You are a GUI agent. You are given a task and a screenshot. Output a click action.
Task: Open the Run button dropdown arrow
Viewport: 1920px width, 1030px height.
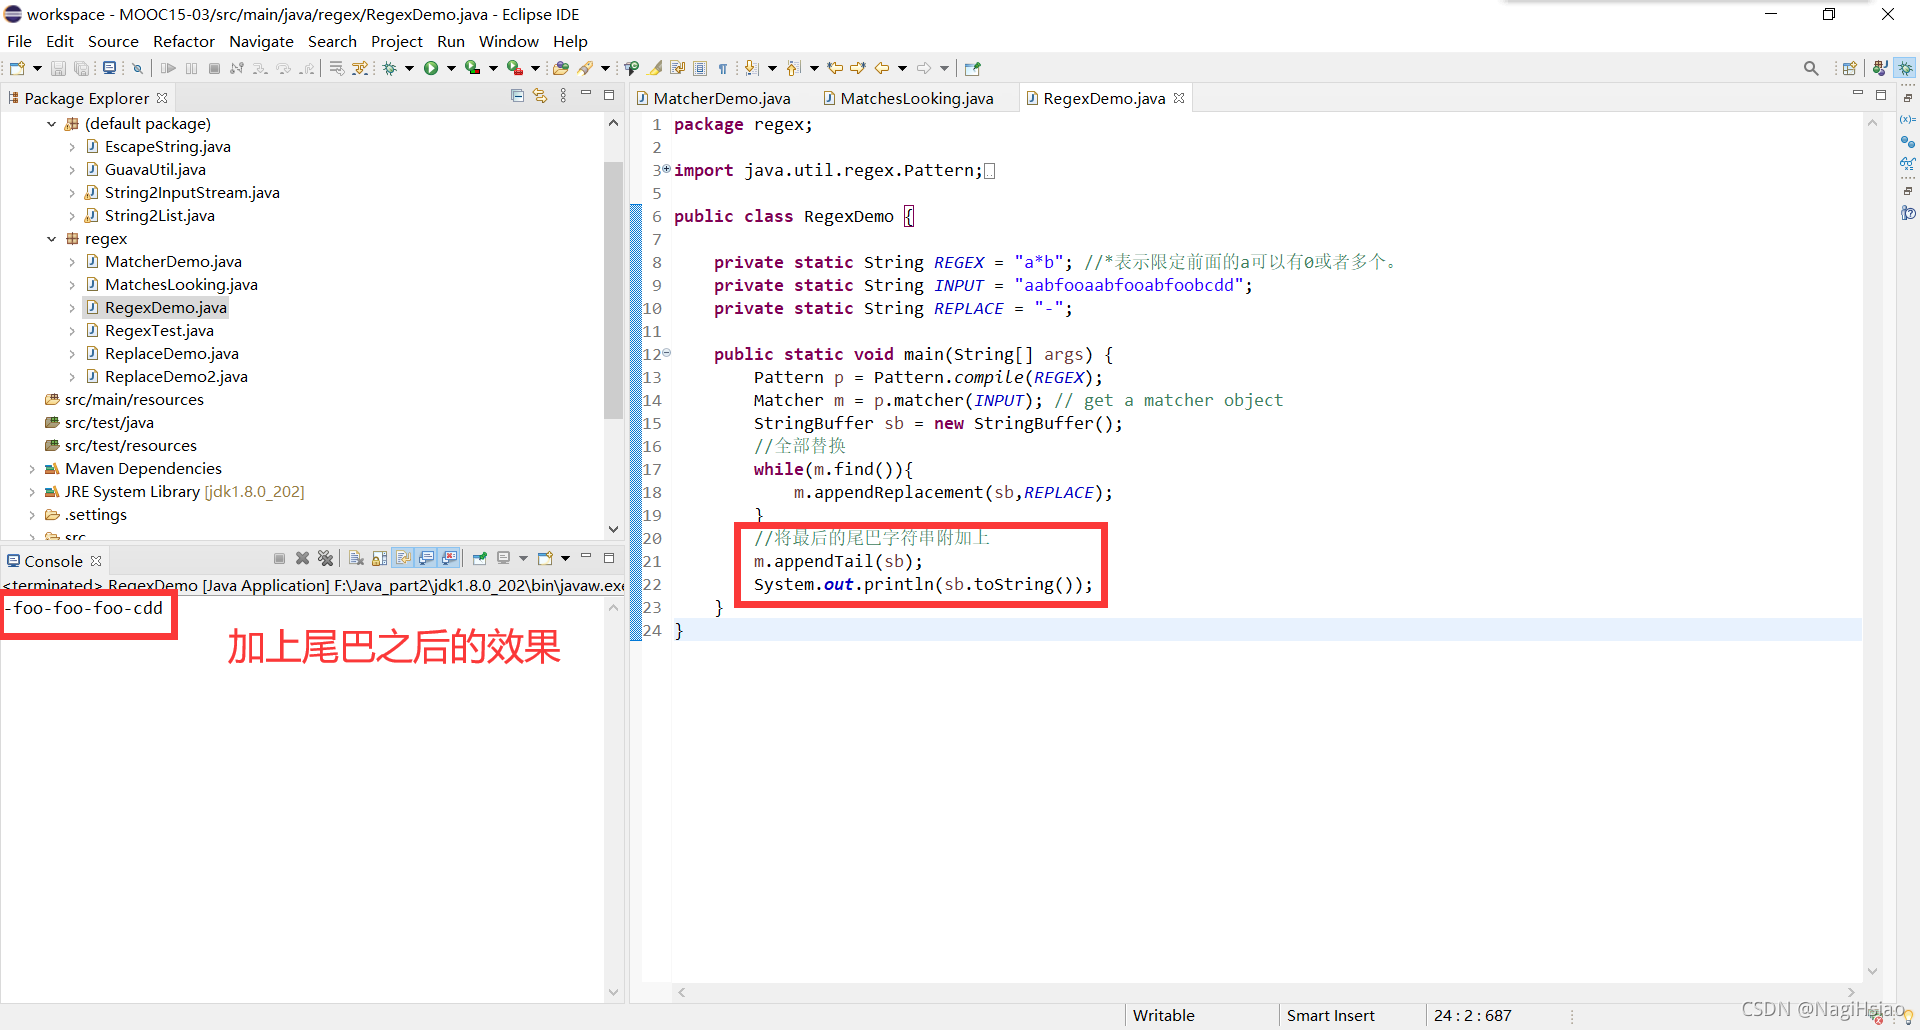pyautogui.click(x=451, y=68)
